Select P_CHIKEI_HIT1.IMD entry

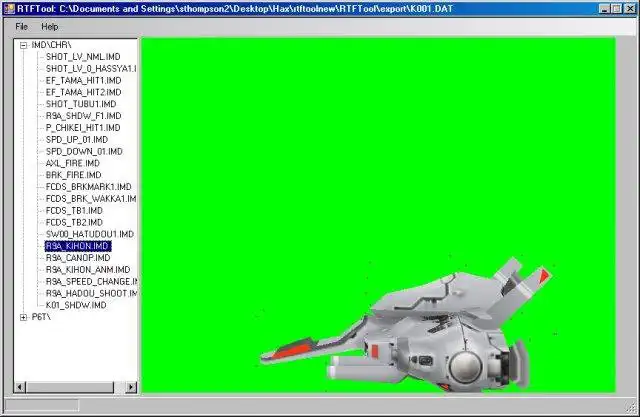(x=83, y=128)
